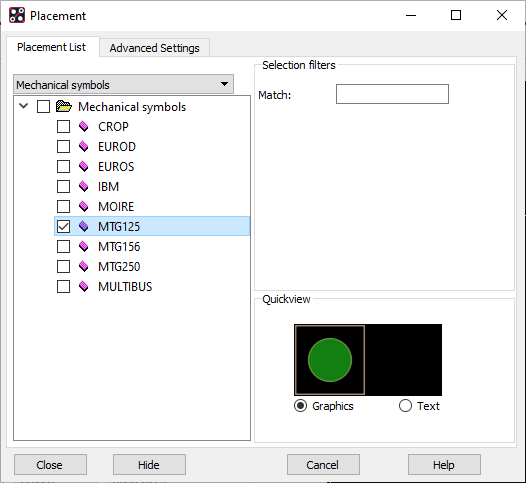Check the MTG250 symbol checkbox
526x483 pixels.
click(63, 267)
